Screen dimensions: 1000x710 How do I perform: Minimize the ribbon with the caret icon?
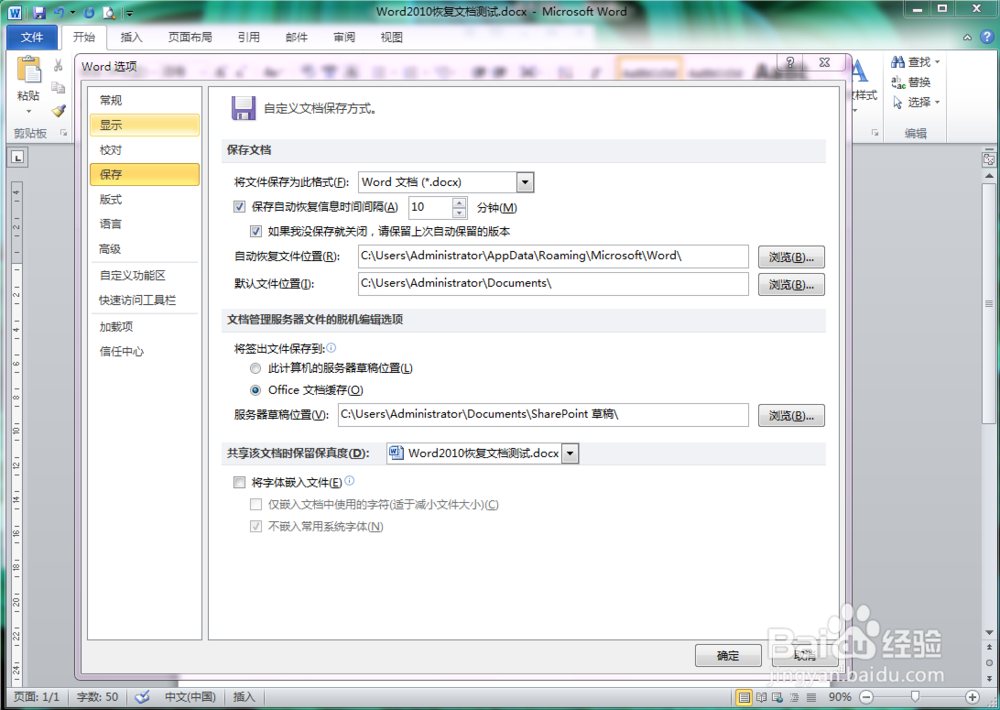pos(967,37)
